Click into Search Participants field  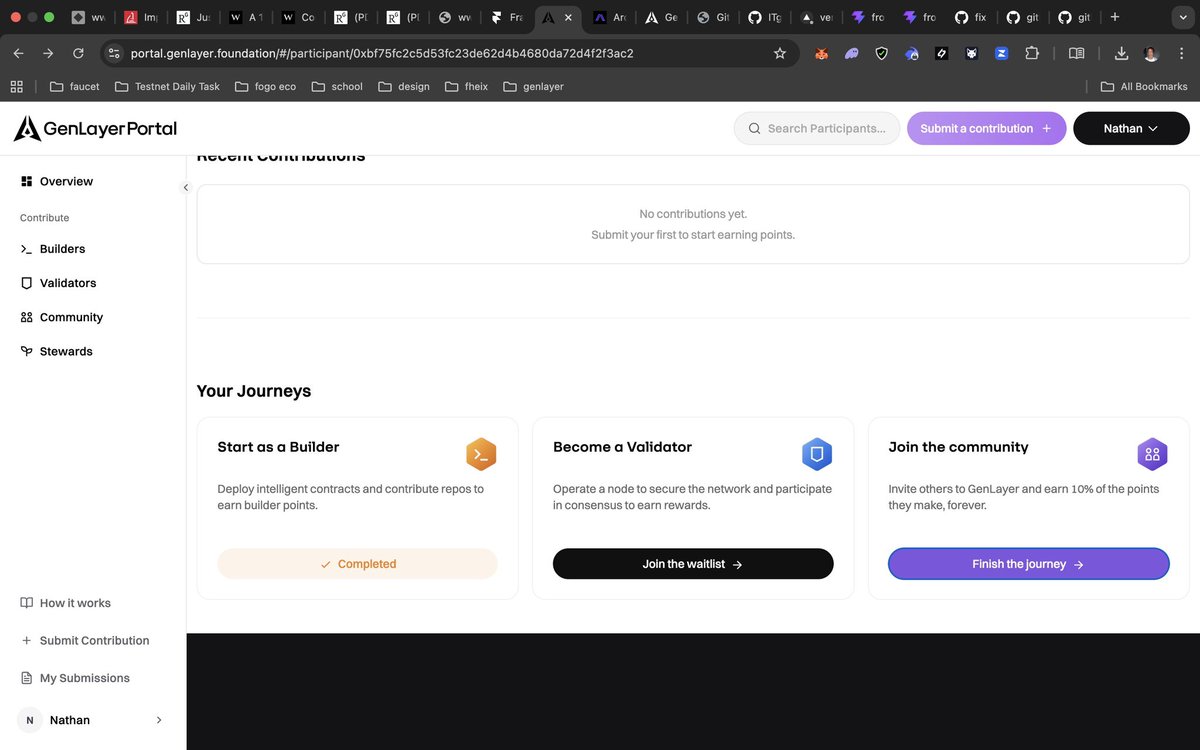[817, 128]
